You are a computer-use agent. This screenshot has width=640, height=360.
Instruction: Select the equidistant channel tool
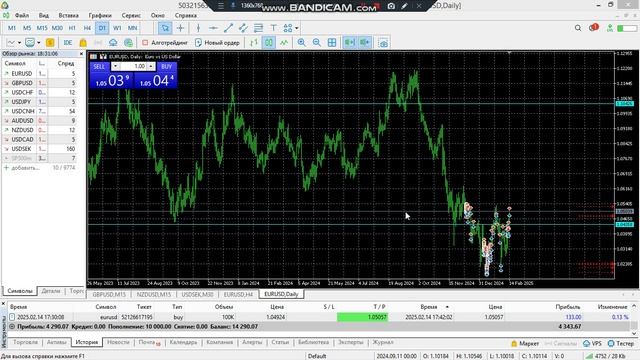(243, 28)
